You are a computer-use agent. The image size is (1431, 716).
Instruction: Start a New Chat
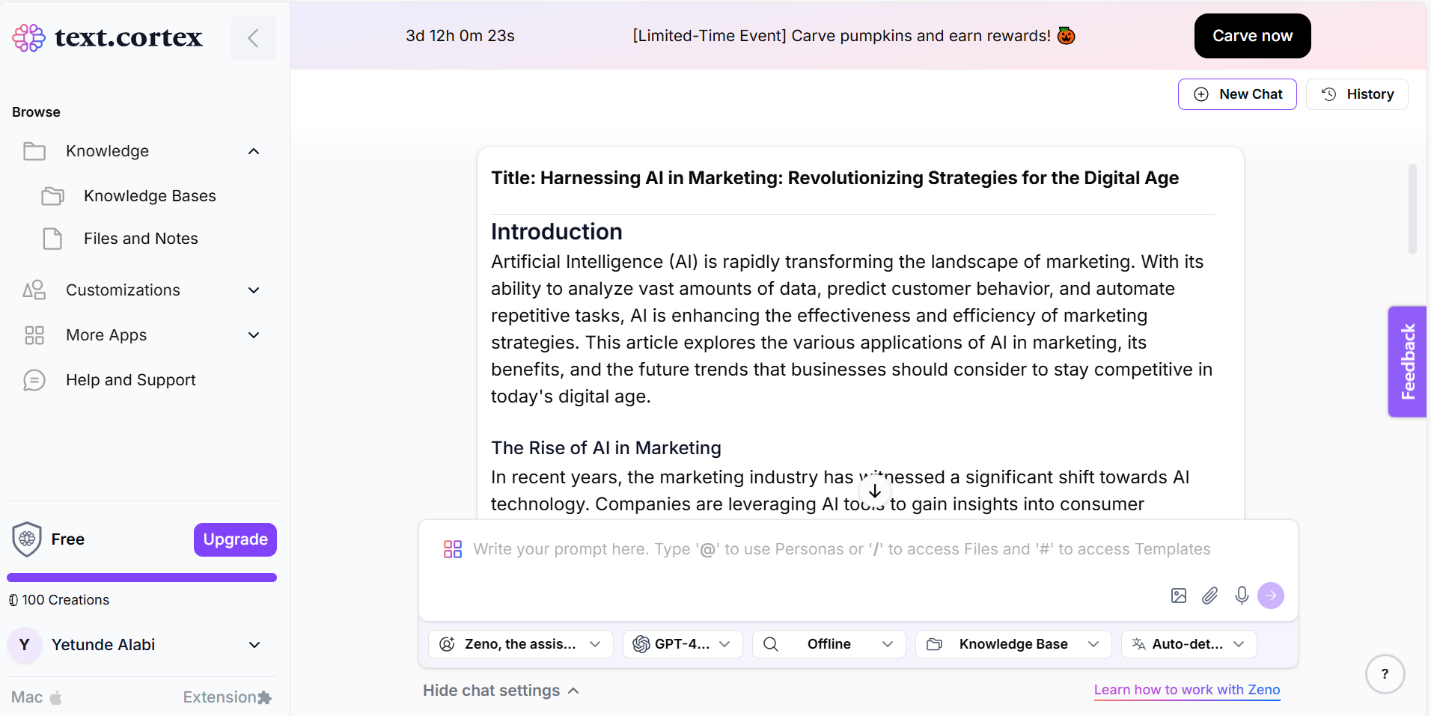[1237, 94]
